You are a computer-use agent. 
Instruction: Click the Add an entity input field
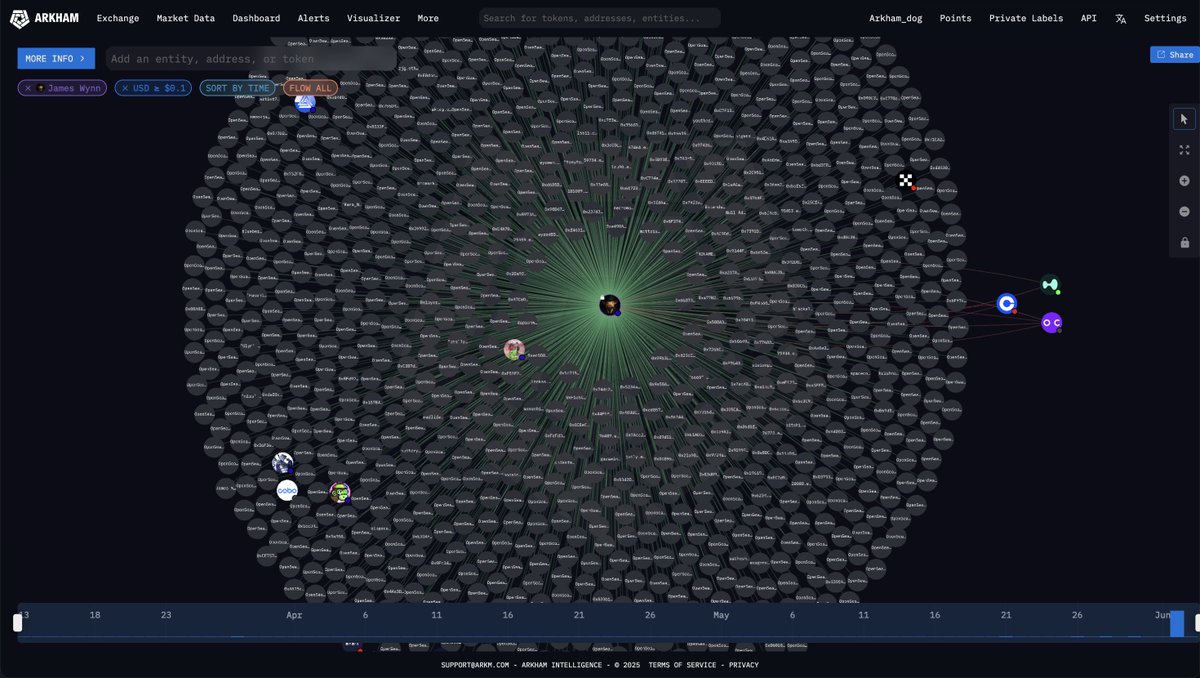pos(250,58)
